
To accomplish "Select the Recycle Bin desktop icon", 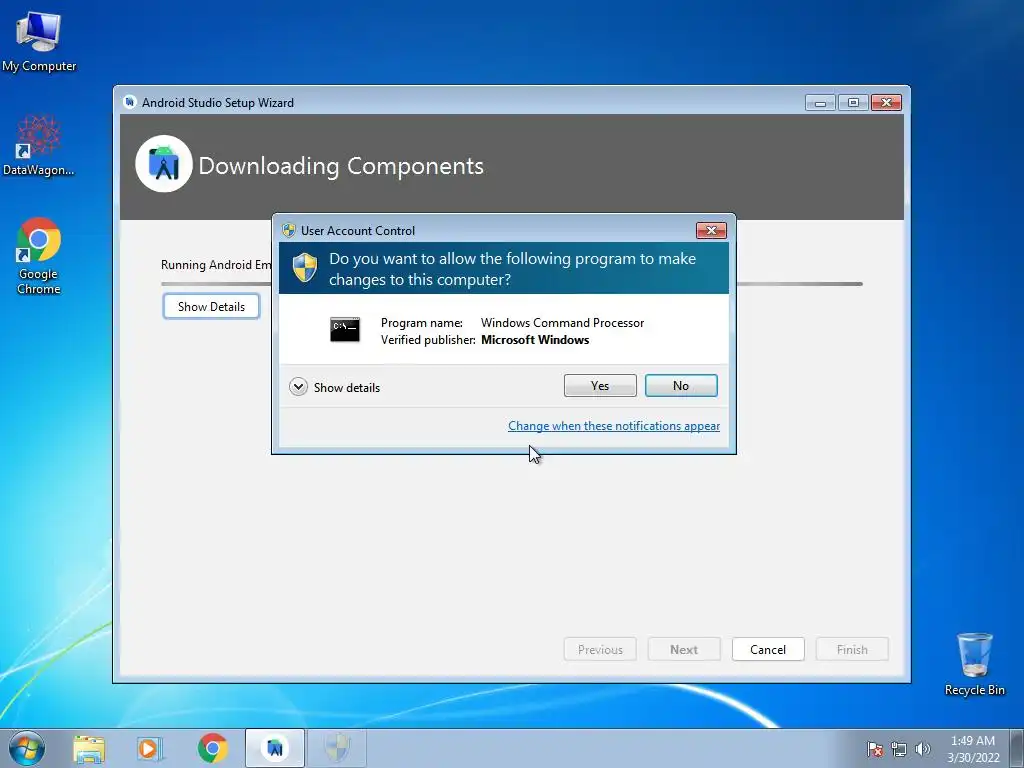I will [x=974, y=664].
